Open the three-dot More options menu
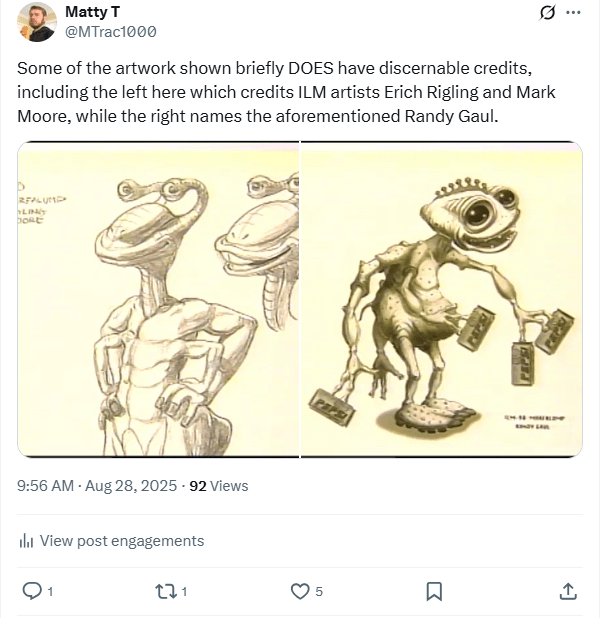 tap(573, 13)
